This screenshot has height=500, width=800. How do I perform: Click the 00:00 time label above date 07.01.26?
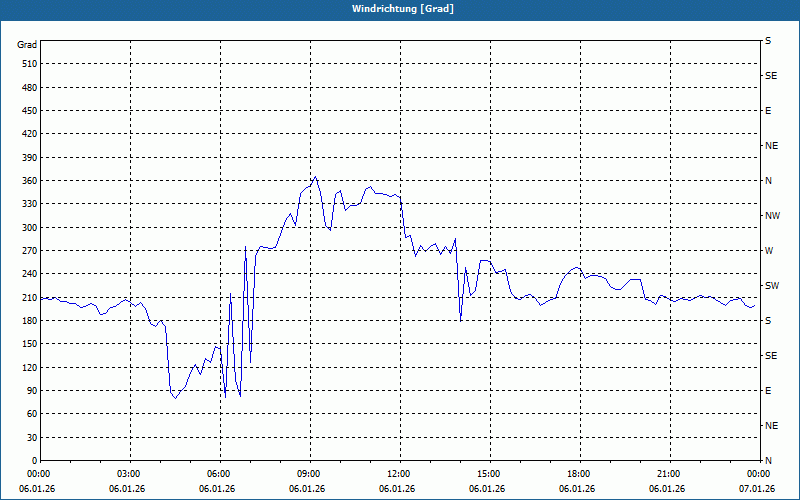pyautogui.click(x=760, y=474)
